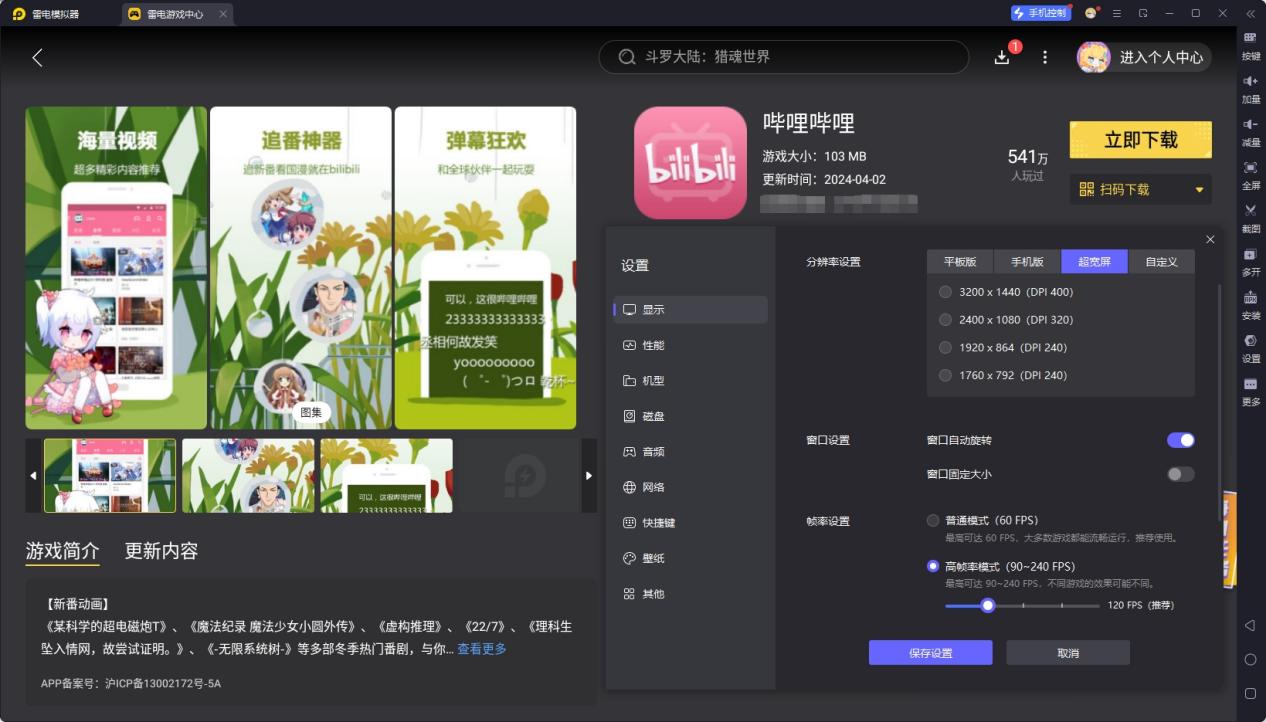Screen dimensions: 1266x722
Task: Open 音频 settings section
Action: coord(691,452)
